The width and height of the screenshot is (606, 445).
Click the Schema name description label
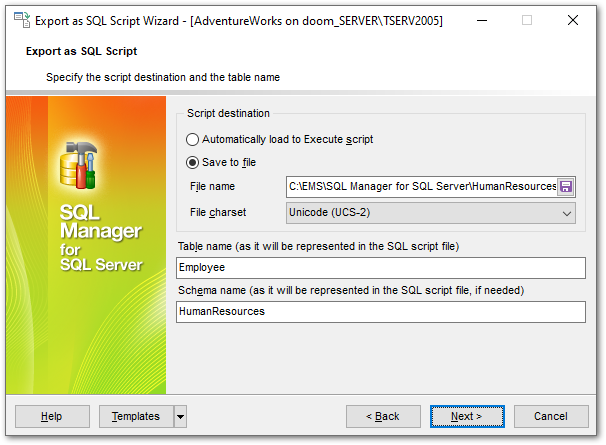click(351, 291)
